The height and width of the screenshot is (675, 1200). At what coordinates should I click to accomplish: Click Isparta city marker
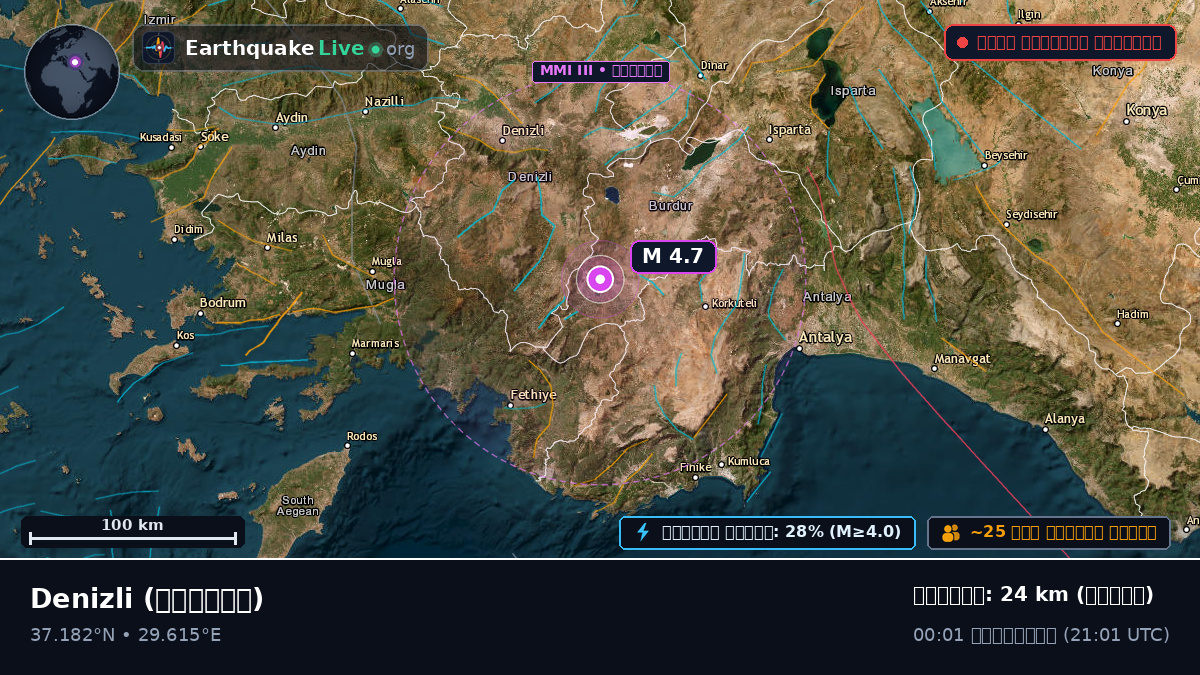[x=769, y=139]
